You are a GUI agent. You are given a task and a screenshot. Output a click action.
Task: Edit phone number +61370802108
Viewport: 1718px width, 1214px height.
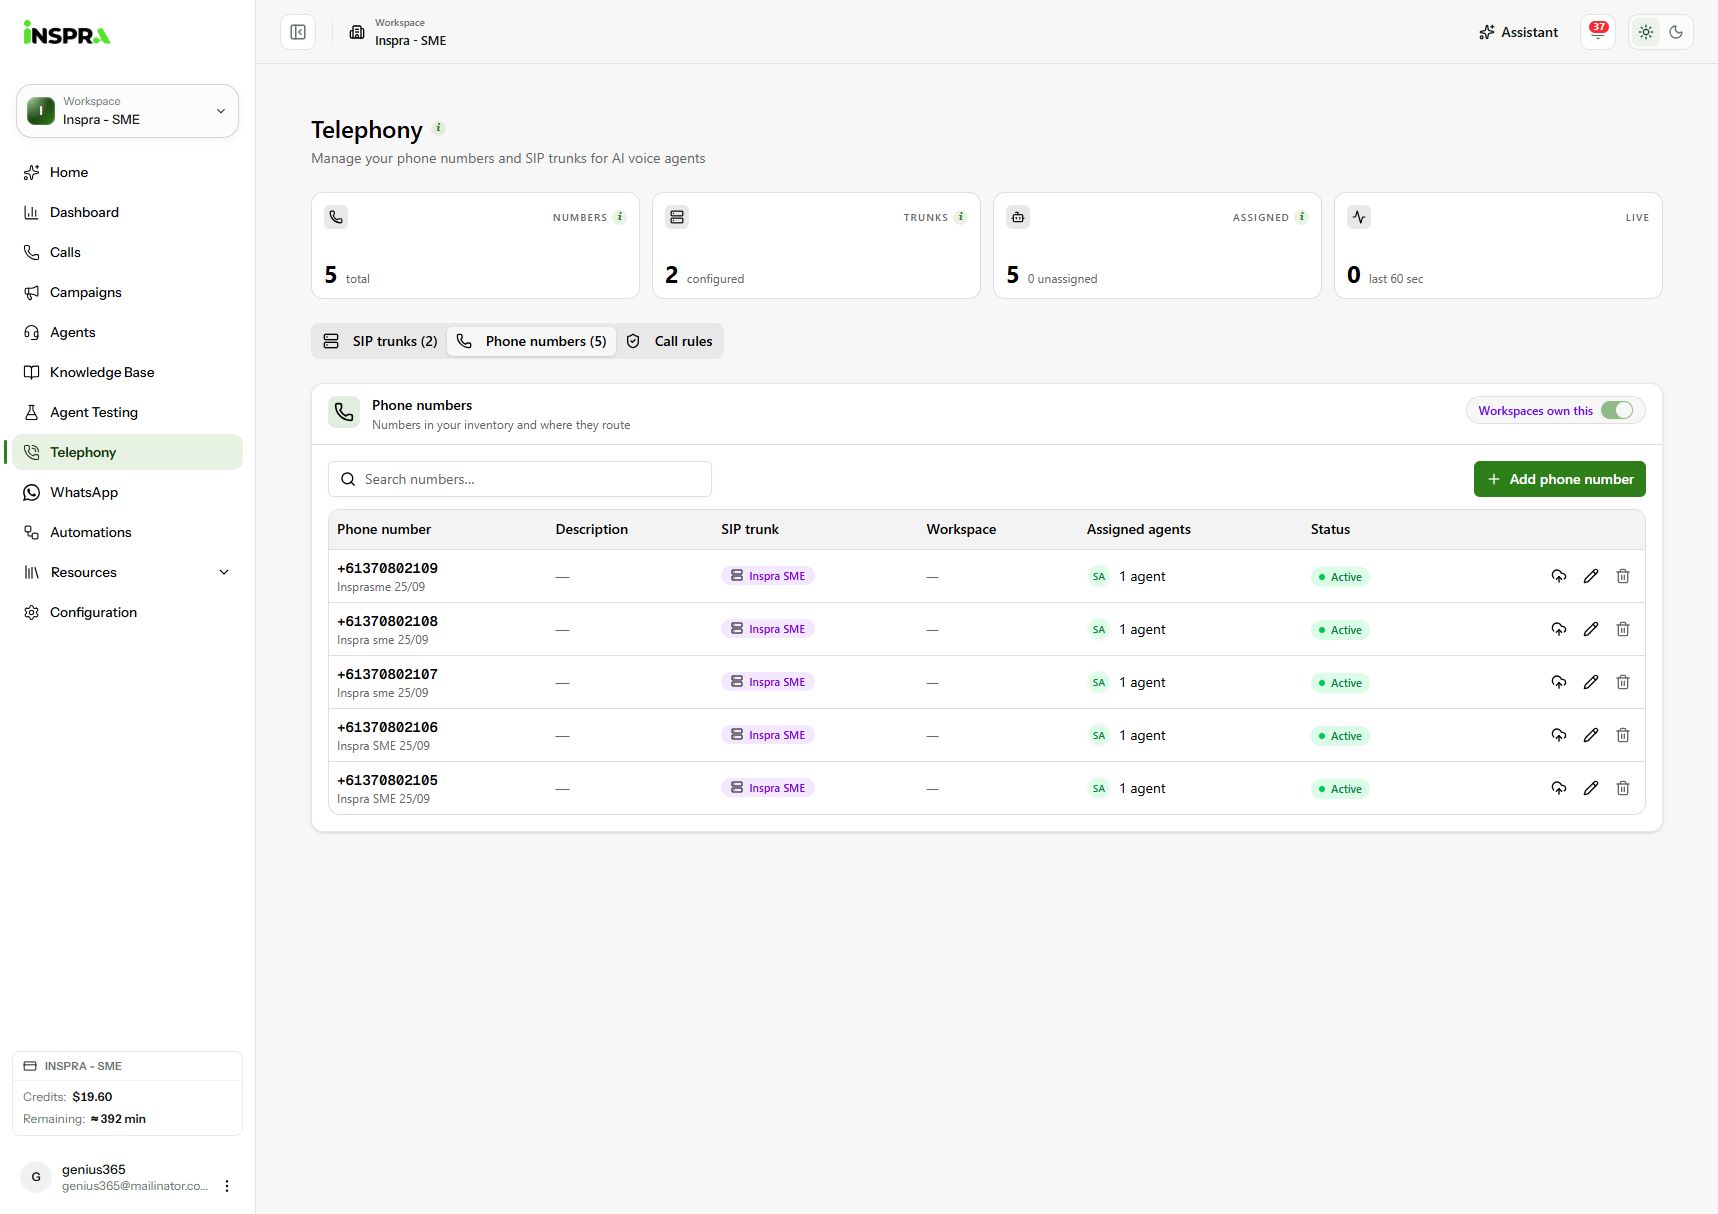pyautogui.click(x=1591, y=629)
